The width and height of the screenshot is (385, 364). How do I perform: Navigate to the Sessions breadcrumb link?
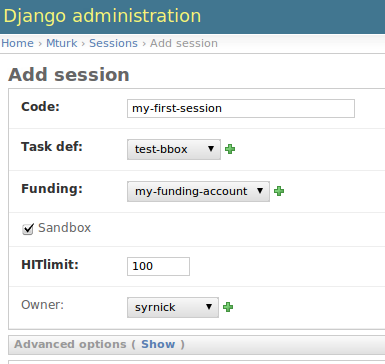pyautogui.click(x=113, y=43)
